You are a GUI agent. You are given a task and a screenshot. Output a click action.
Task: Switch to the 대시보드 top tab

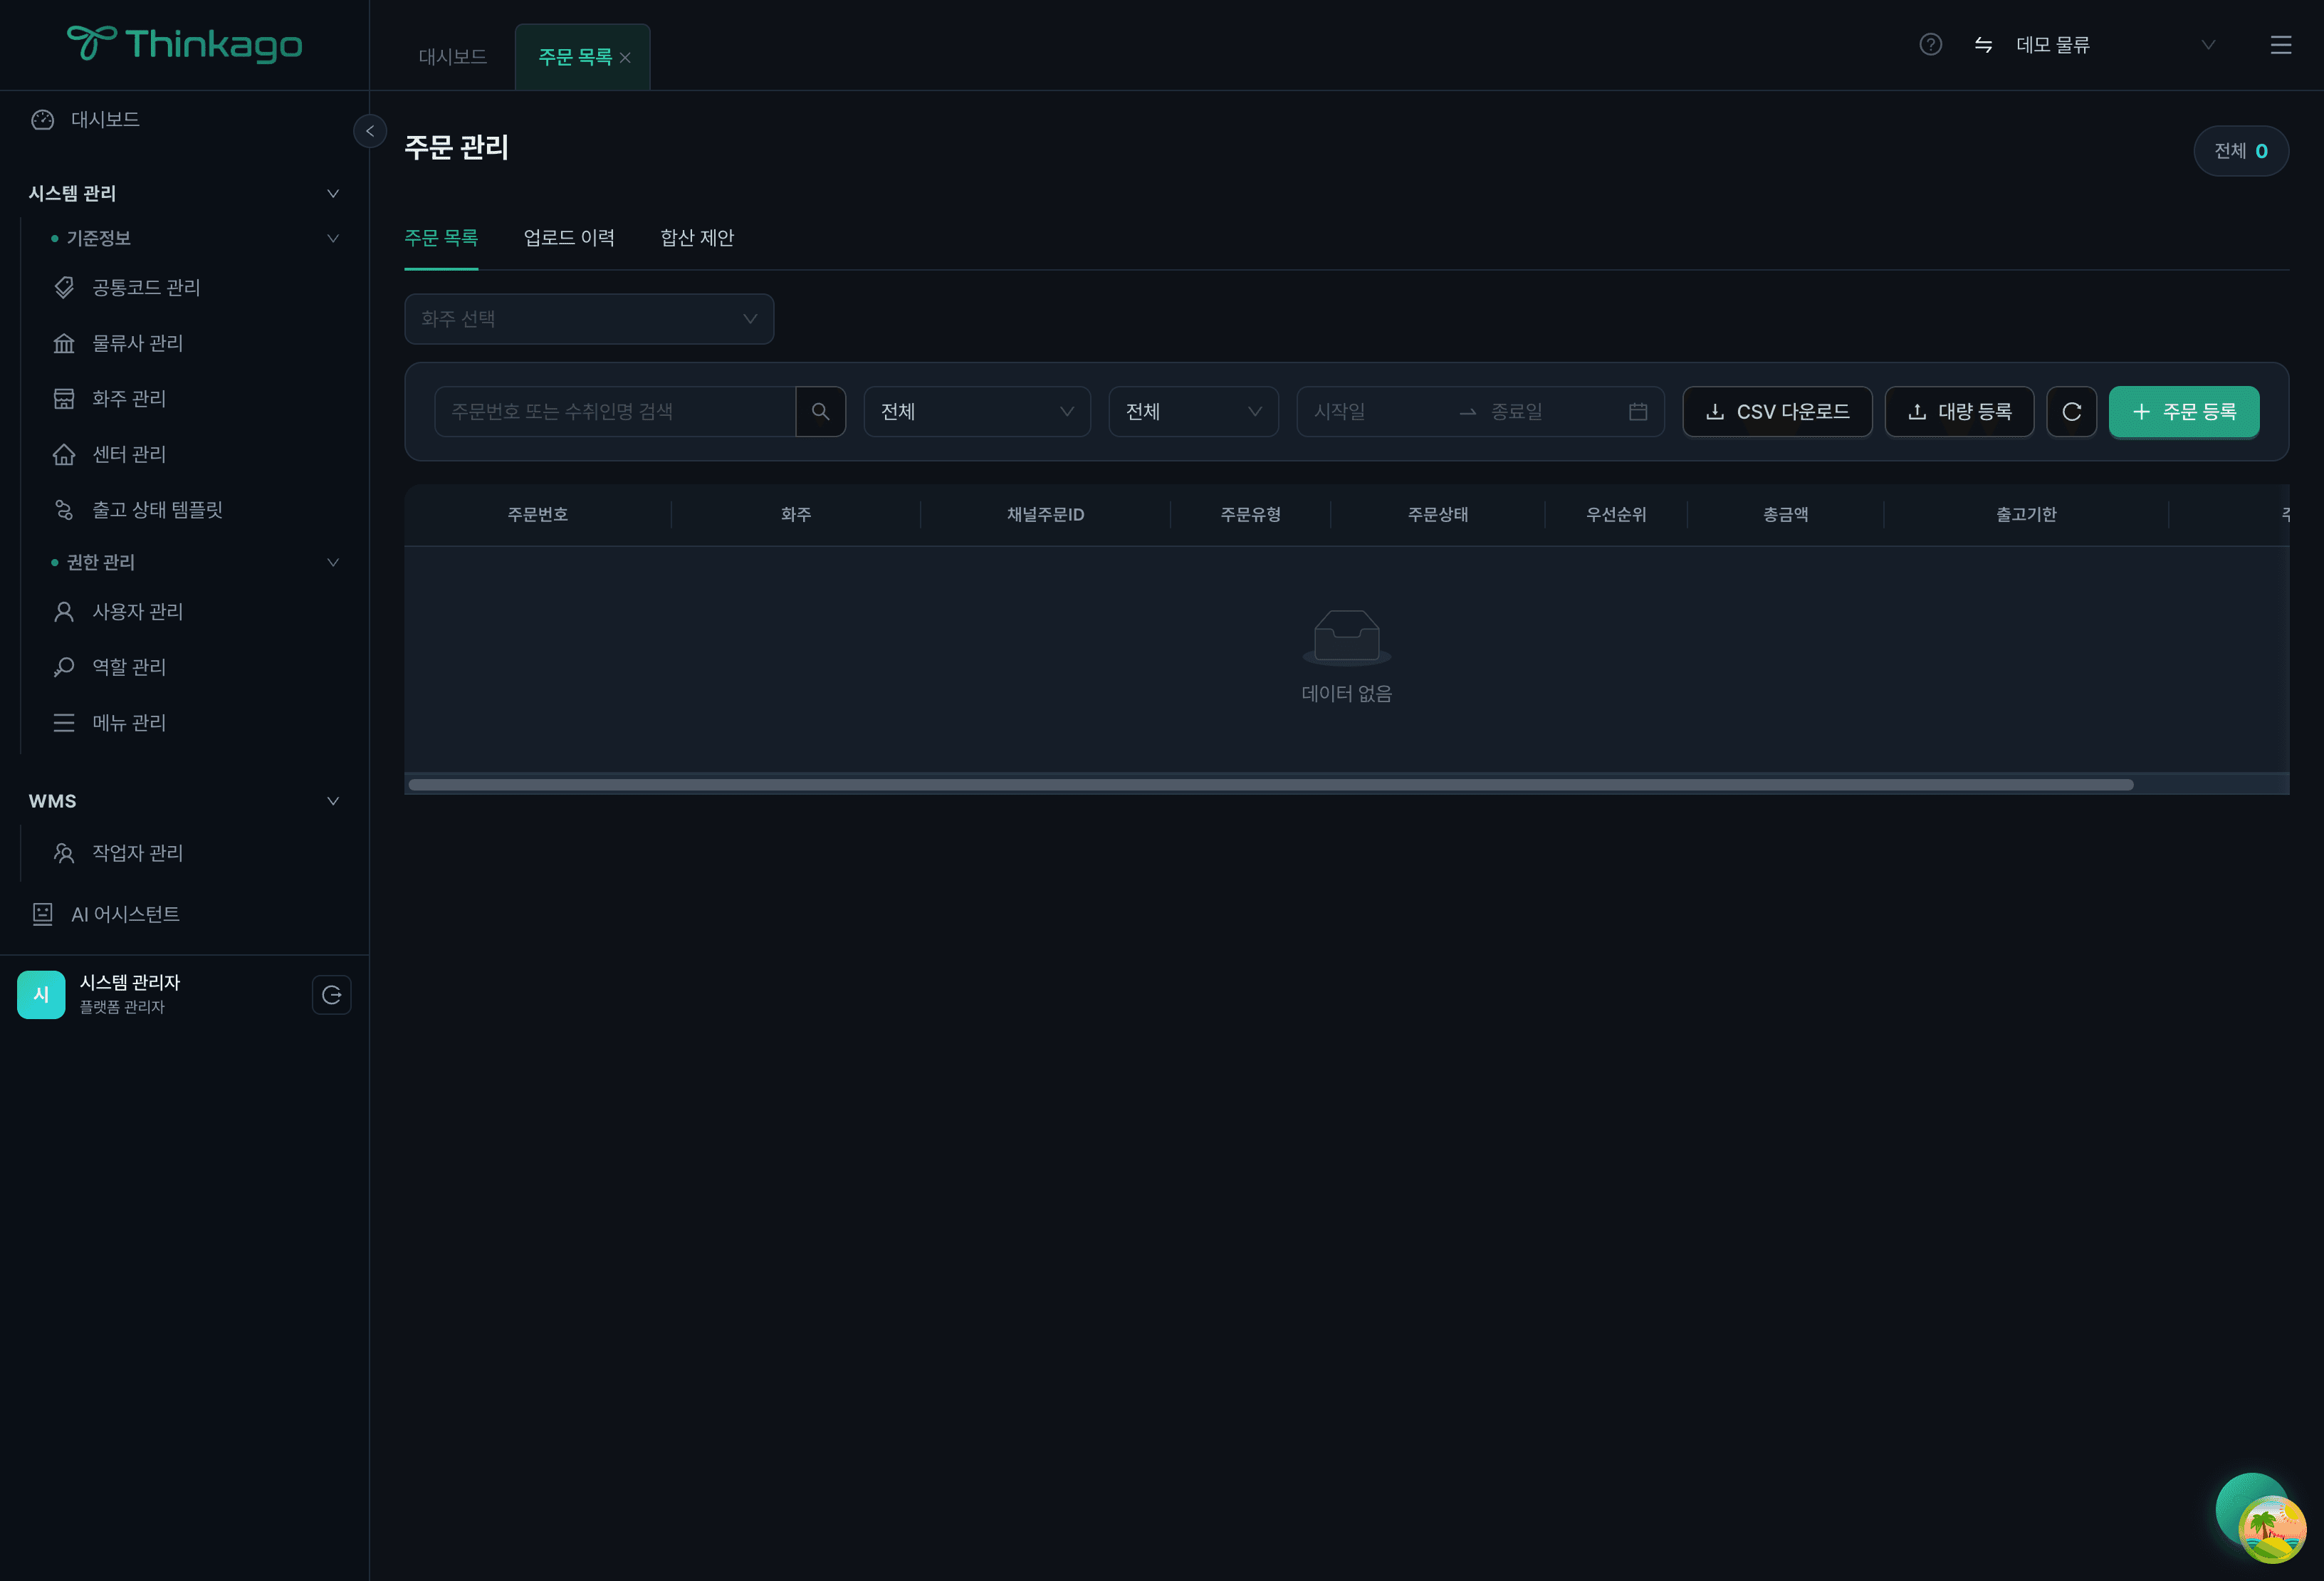coord(452,57)
